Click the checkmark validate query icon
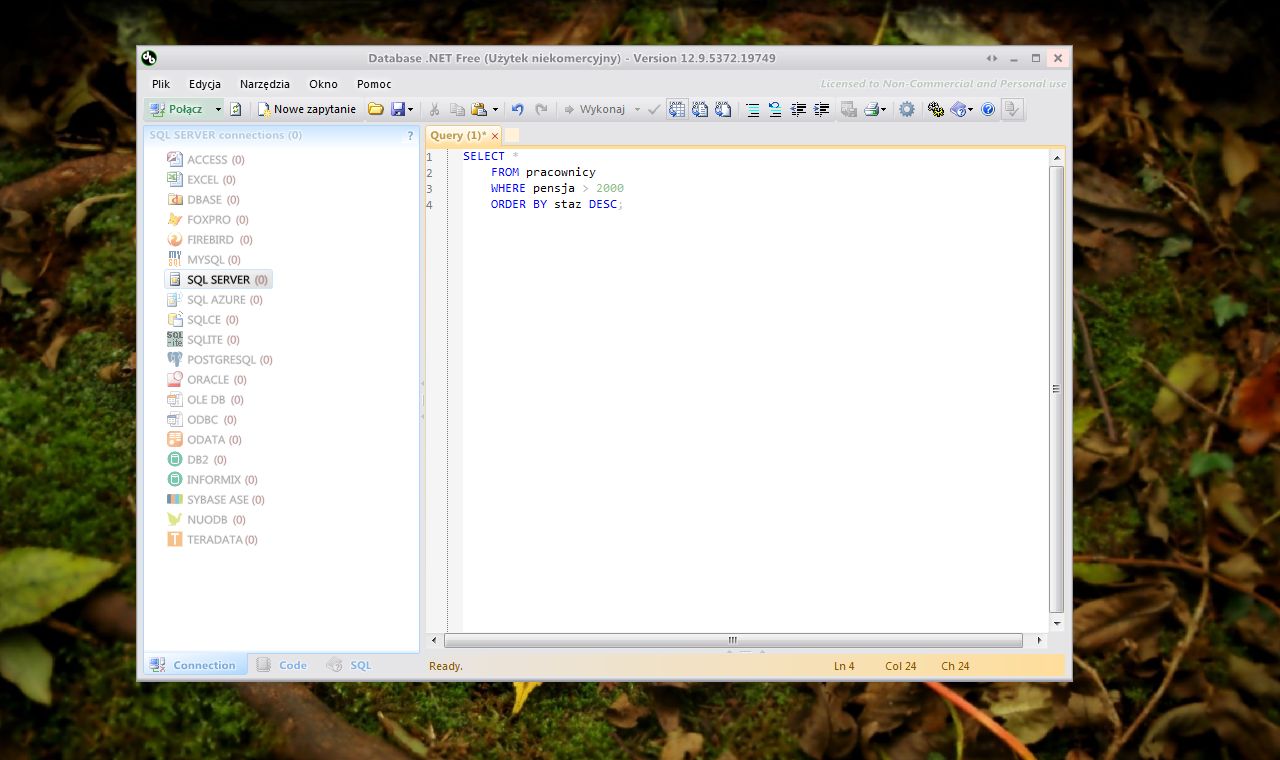Screen dimensions: 1280x760 pos(654,109)
